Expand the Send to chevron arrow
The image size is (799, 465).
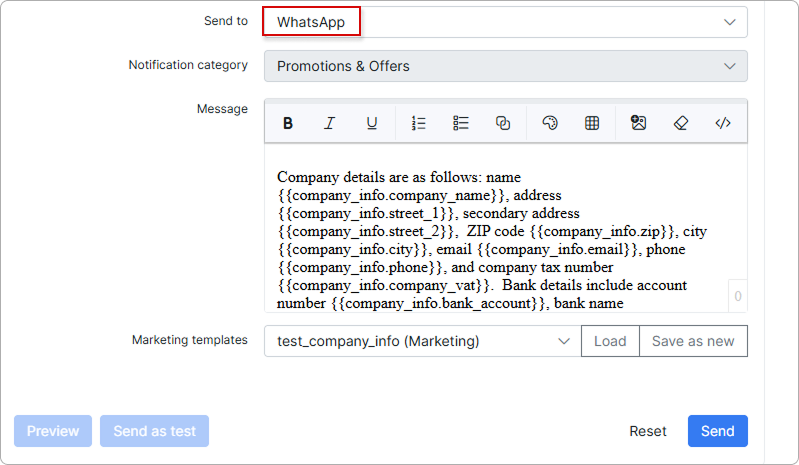pos(730,22)
